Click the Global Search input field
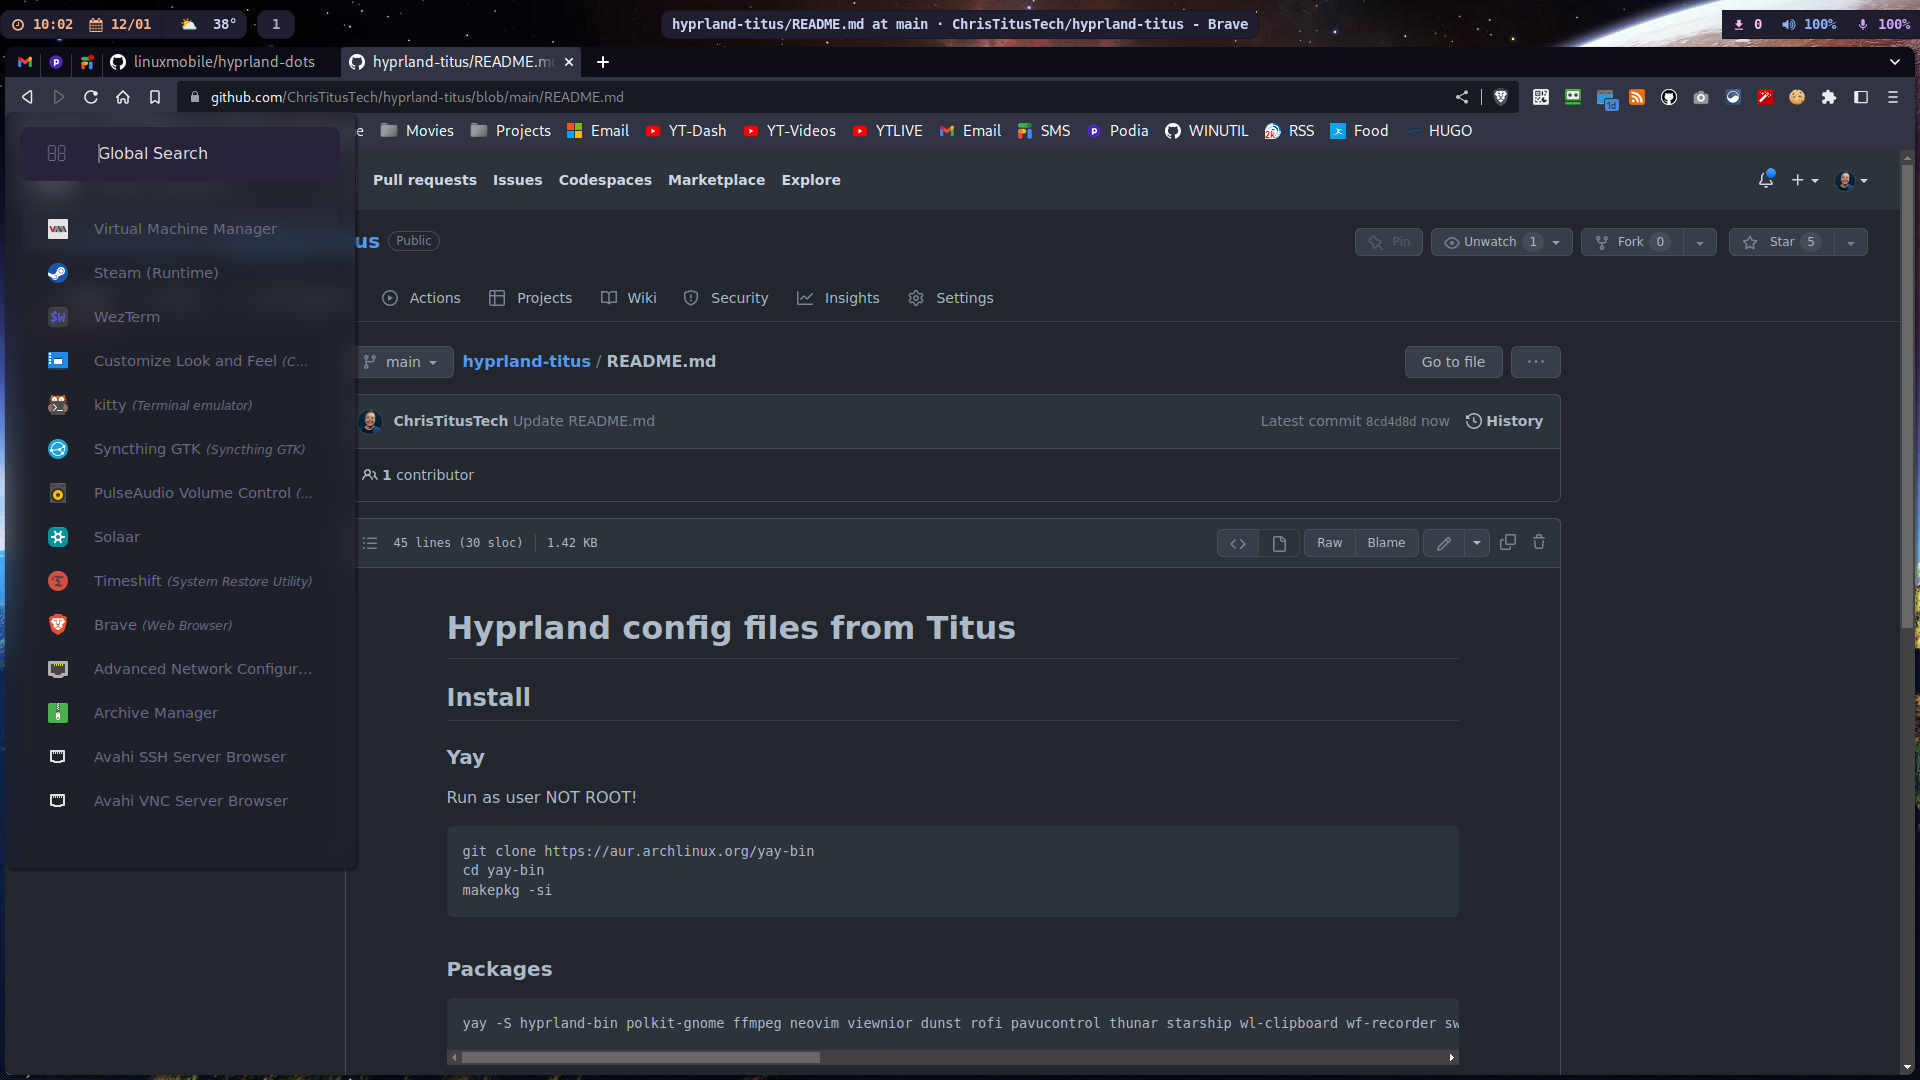 [x=180, y=153]
